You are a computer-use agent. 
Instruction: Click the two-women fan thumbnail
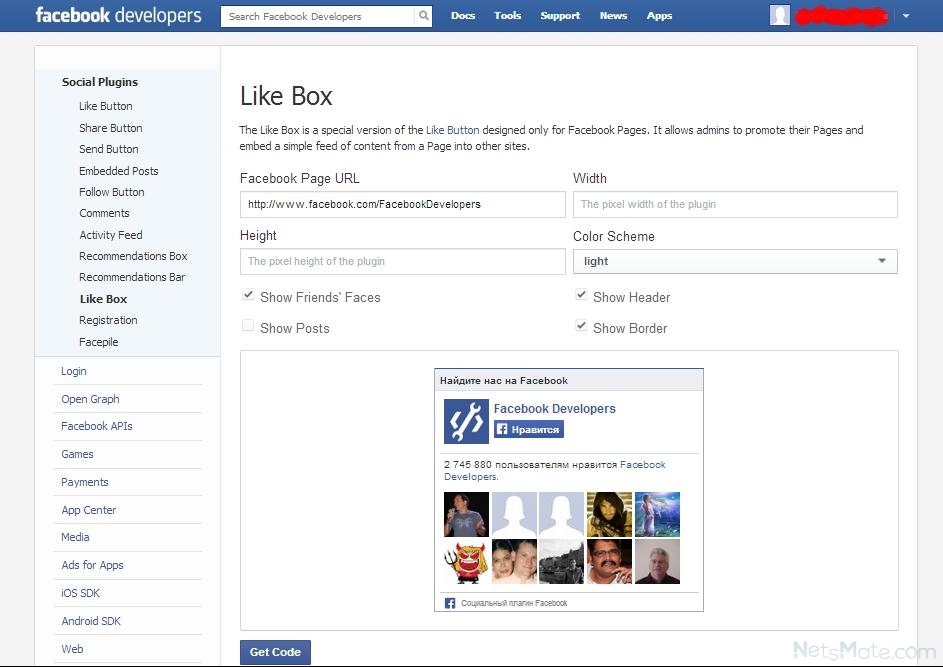point(514,561)
